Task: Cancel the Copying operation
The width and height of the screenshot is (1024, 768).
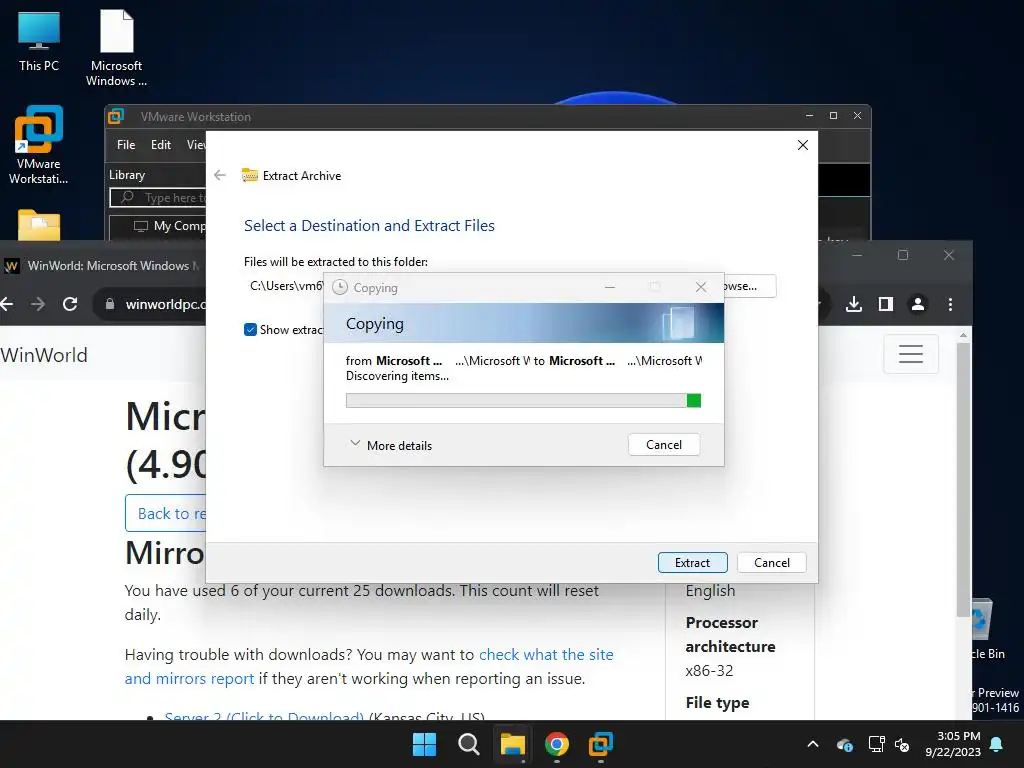Action: click(664, 445)
